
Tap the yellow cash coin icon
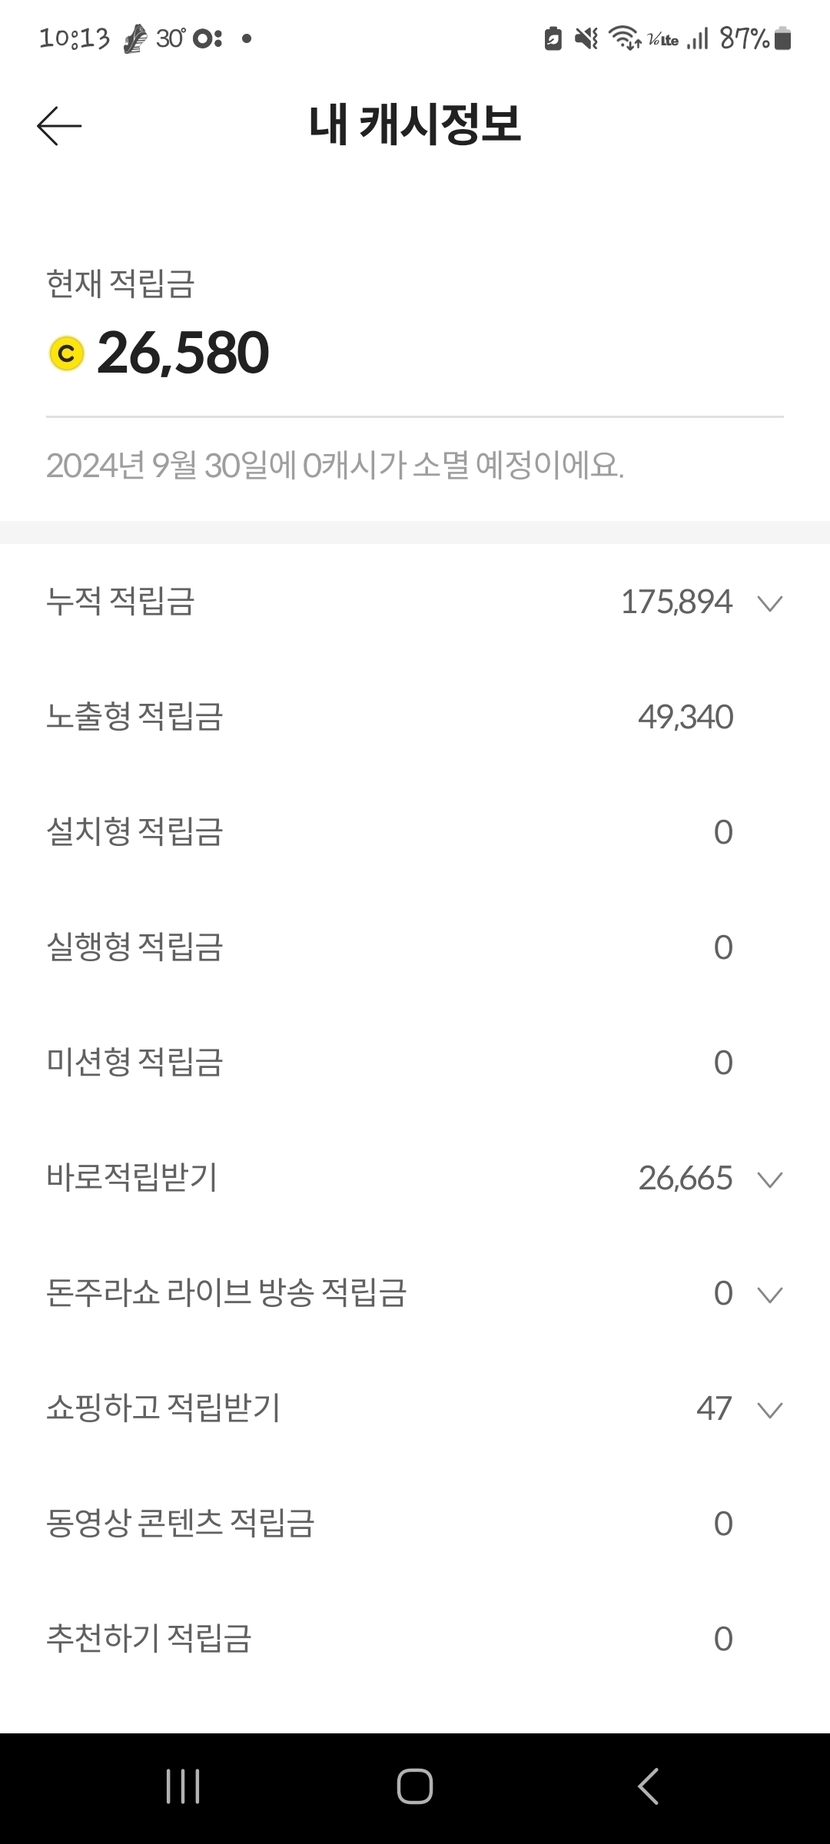pyautogui.click(x=67, y=354)
